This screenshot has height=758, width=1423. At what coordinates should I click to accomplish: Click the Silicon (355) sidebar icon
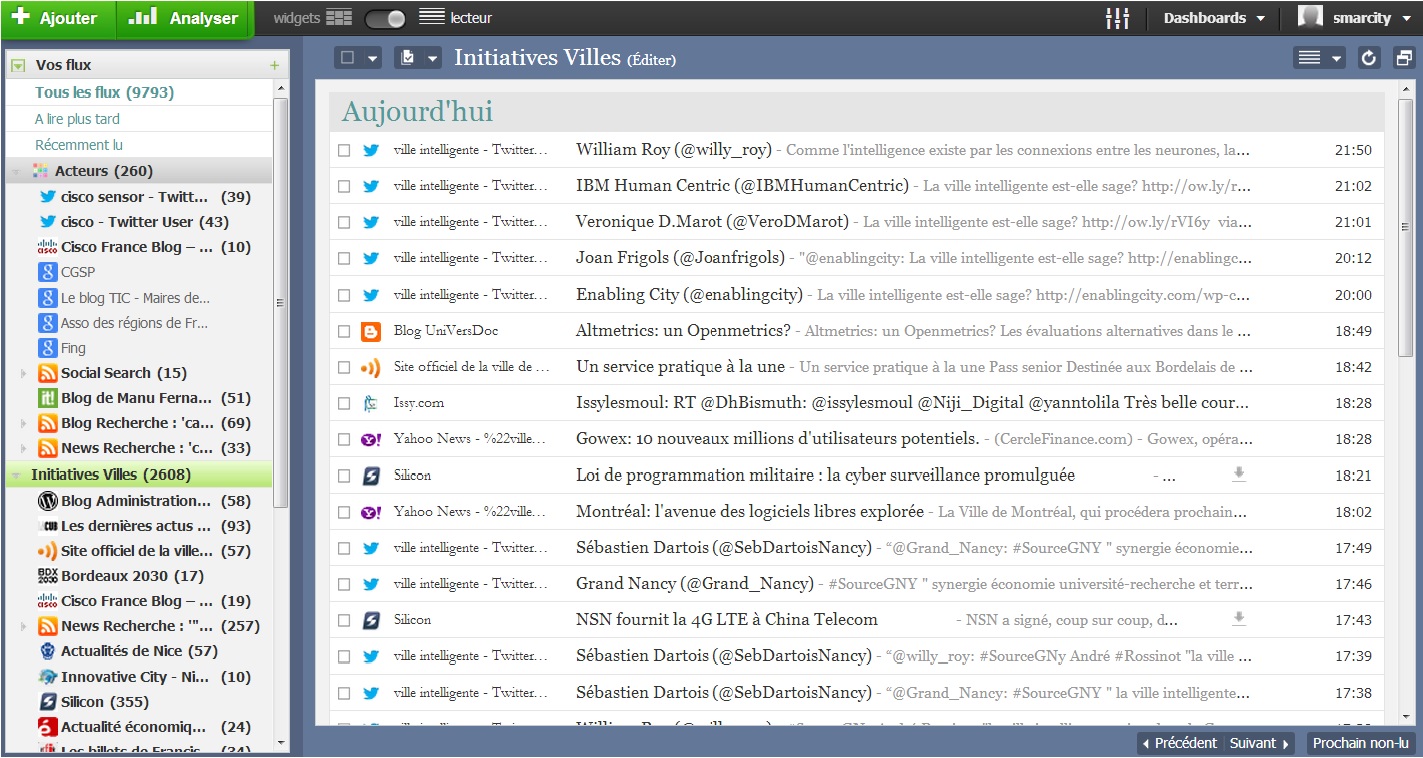click(x=47, y=702)
